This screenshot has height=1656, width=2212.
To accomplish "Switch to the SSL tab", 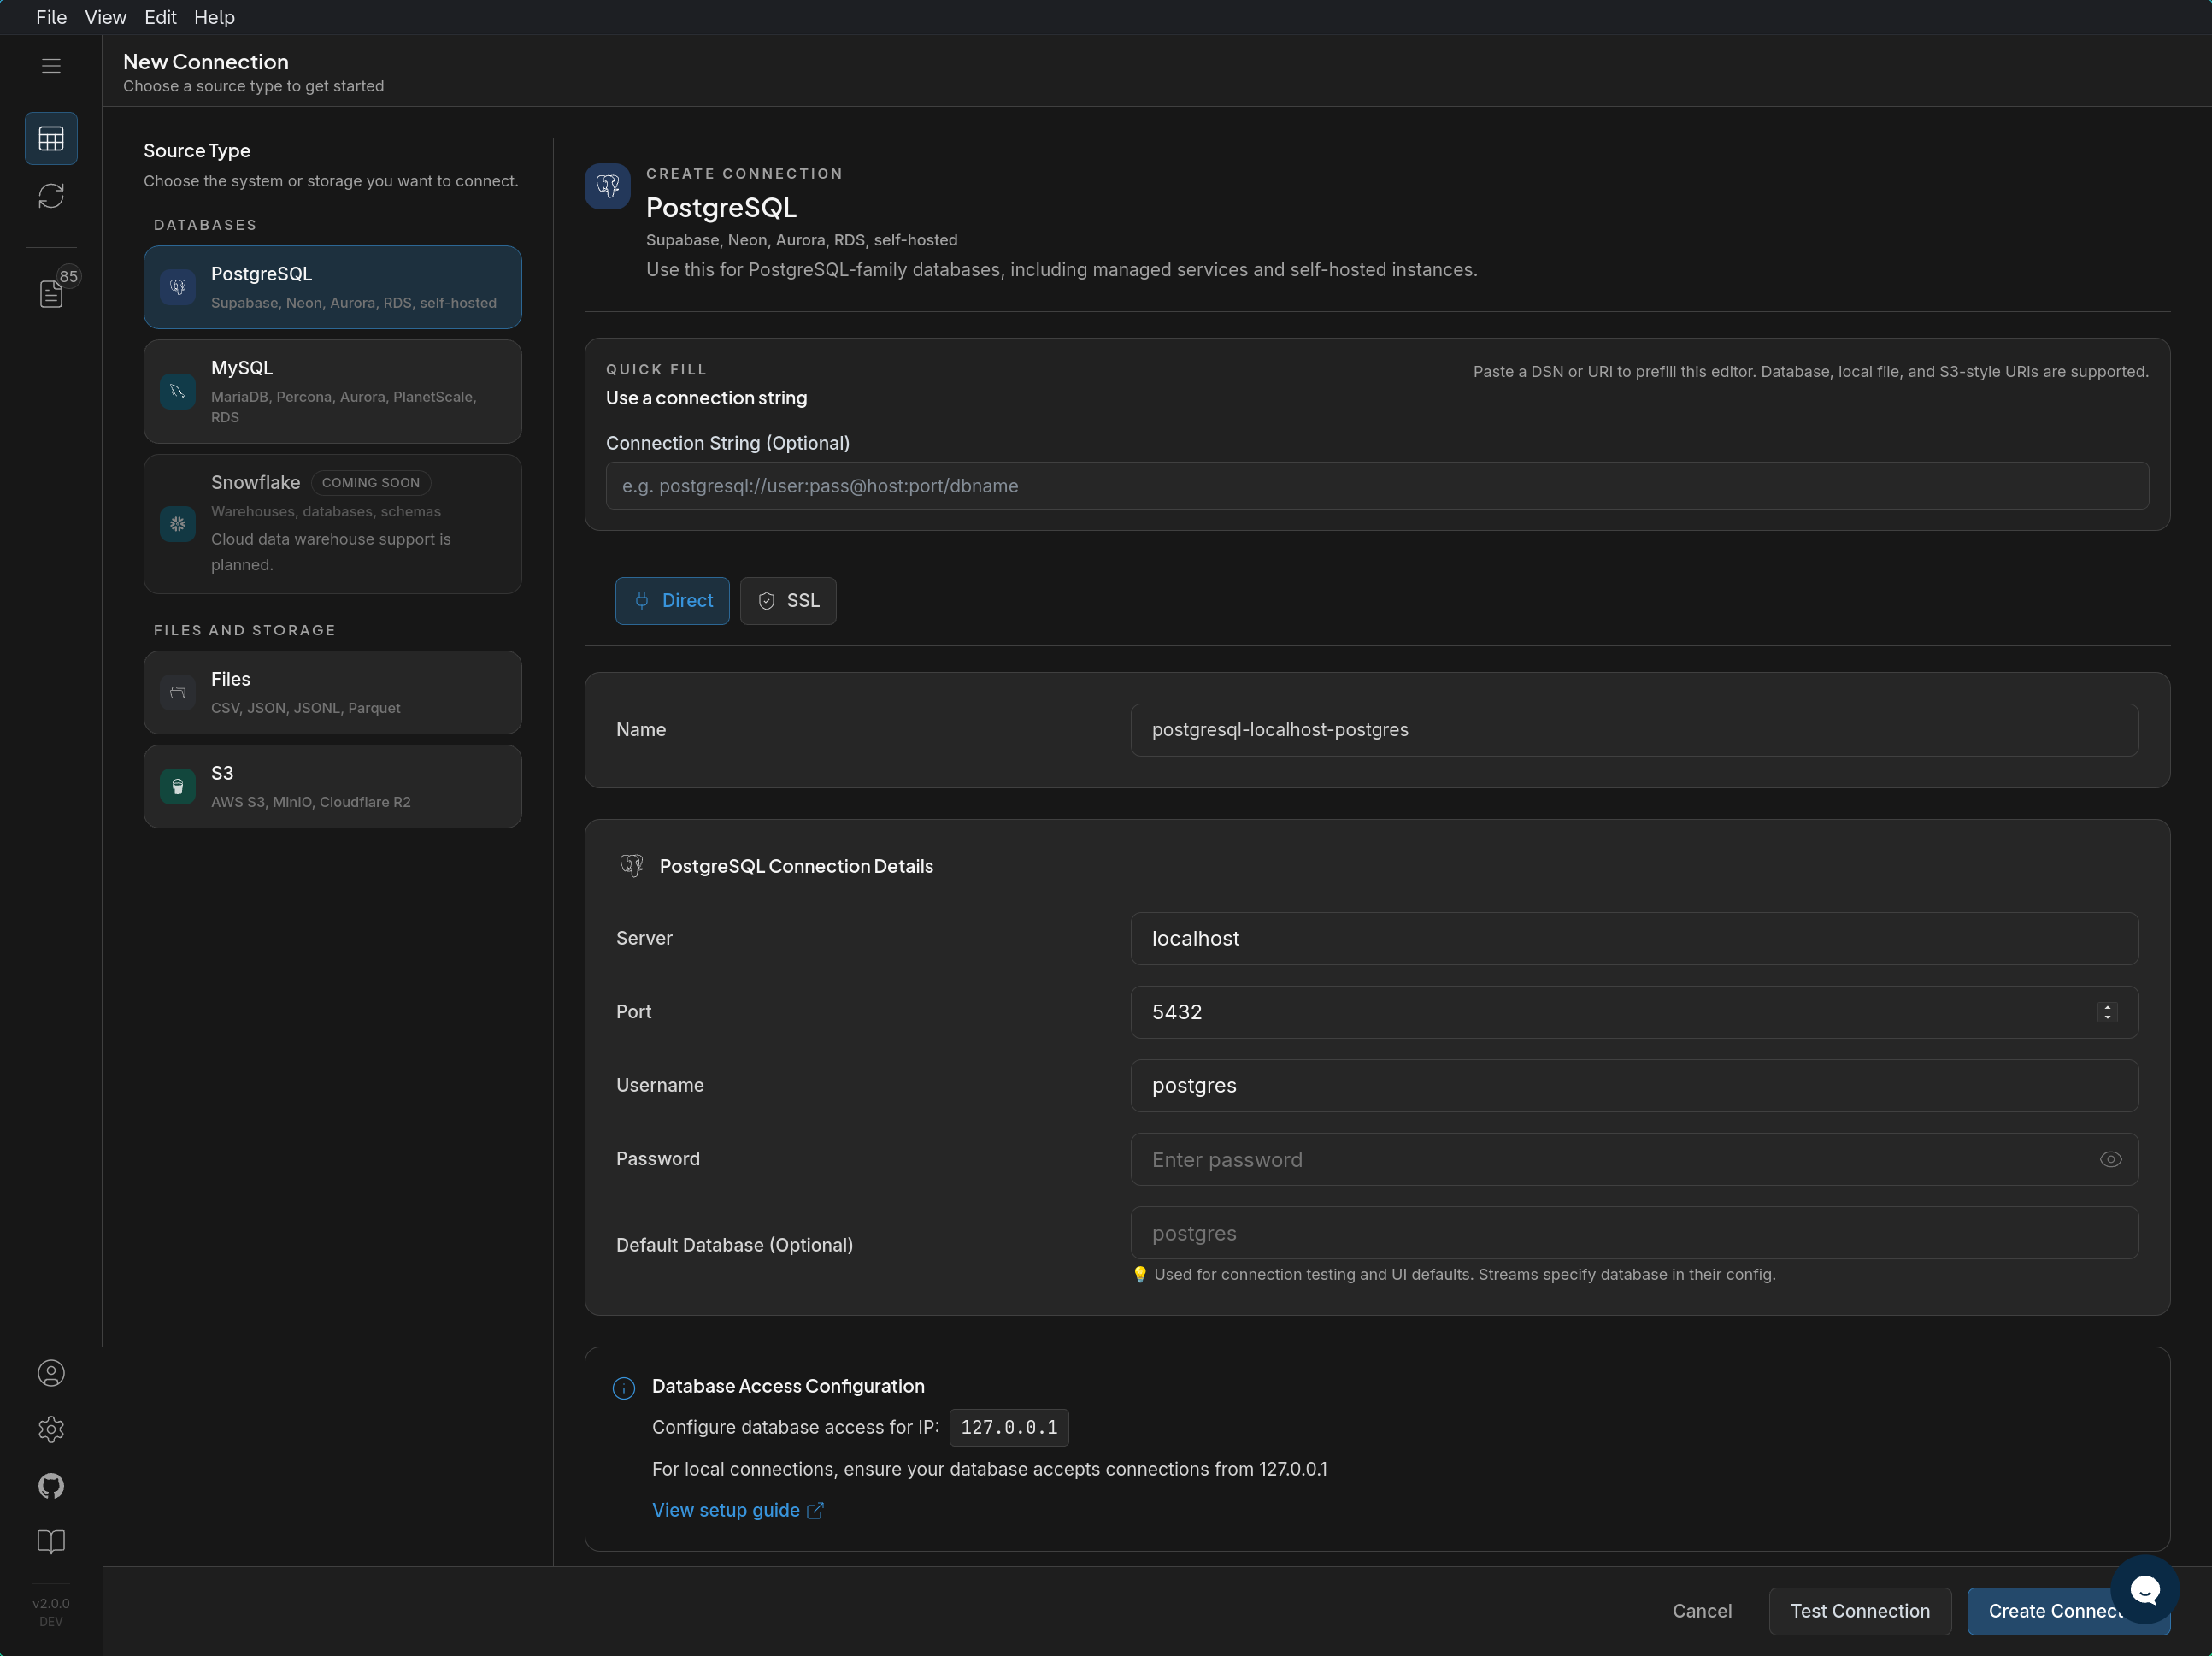I will coord(788,600).
